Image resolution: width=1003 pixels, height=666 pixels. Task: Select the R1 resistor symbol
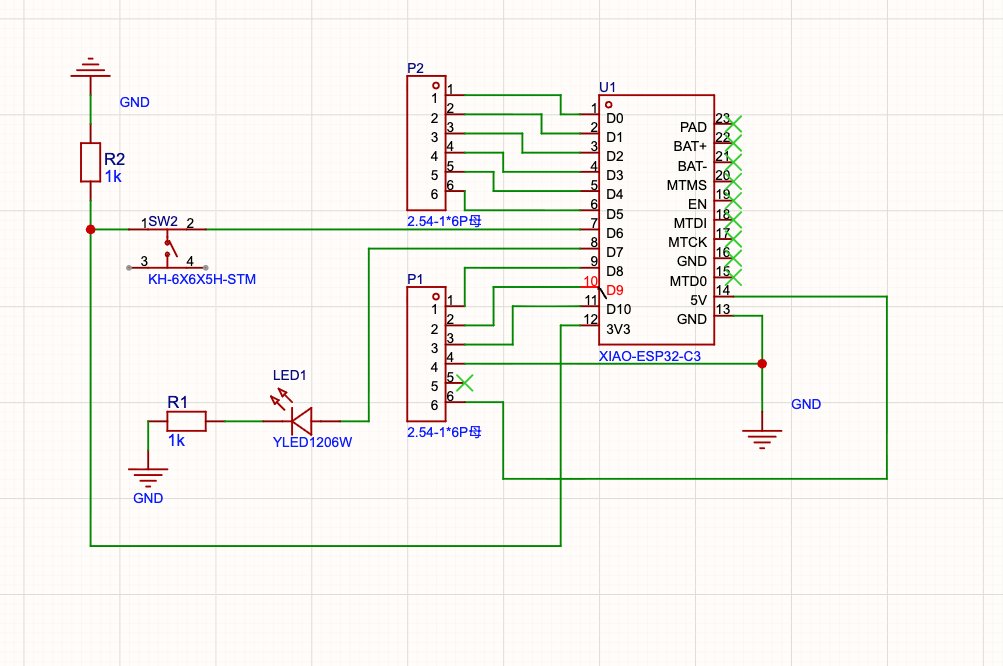(x=186, y=421)
